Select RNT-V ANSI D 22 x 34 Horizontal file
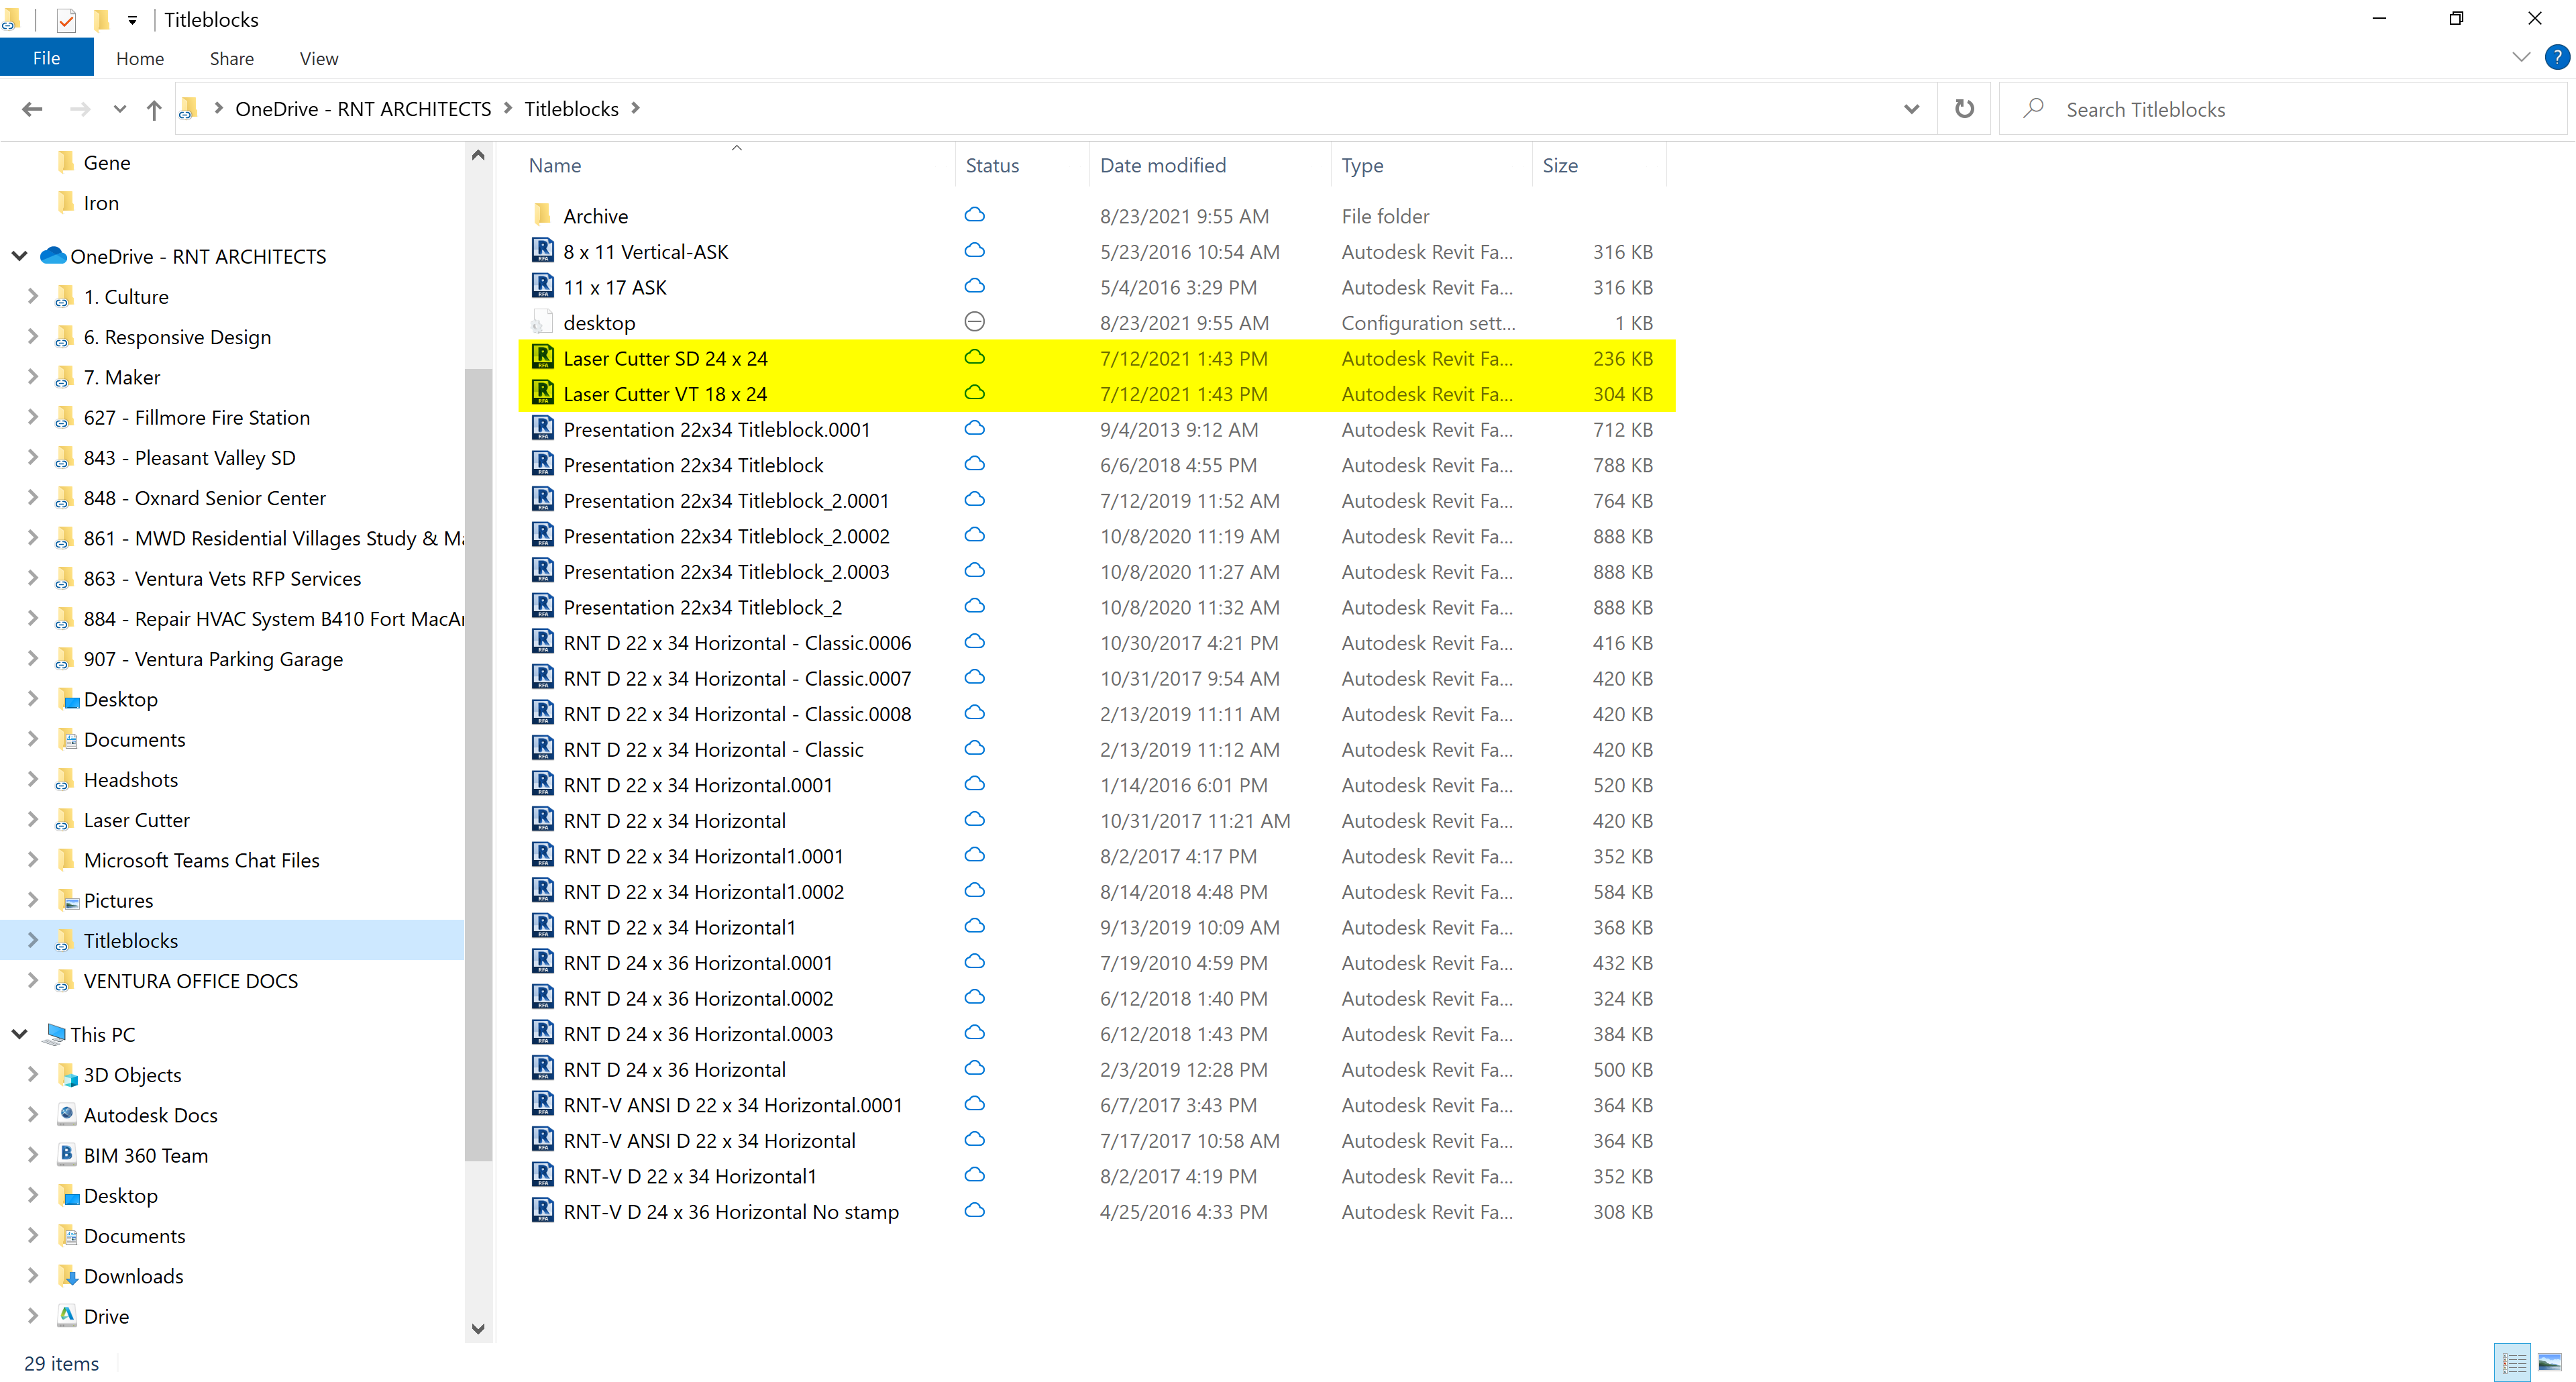 709,1141
